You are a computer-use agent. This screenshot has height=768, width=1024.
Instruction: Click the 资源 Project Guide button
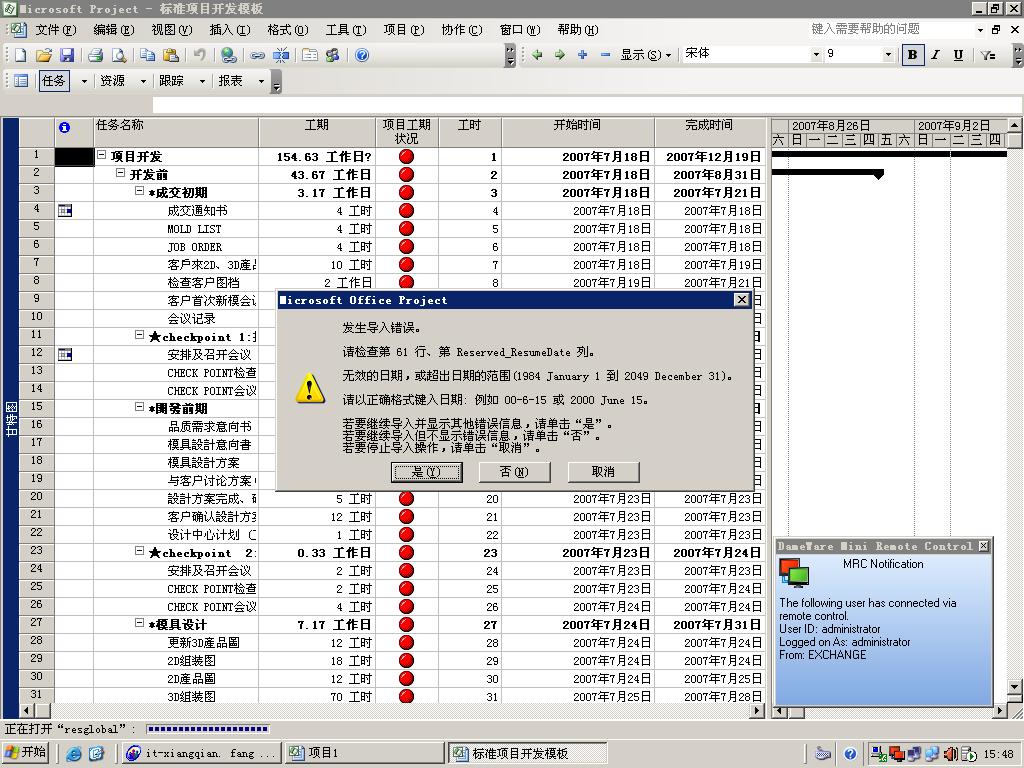[112, 81]
